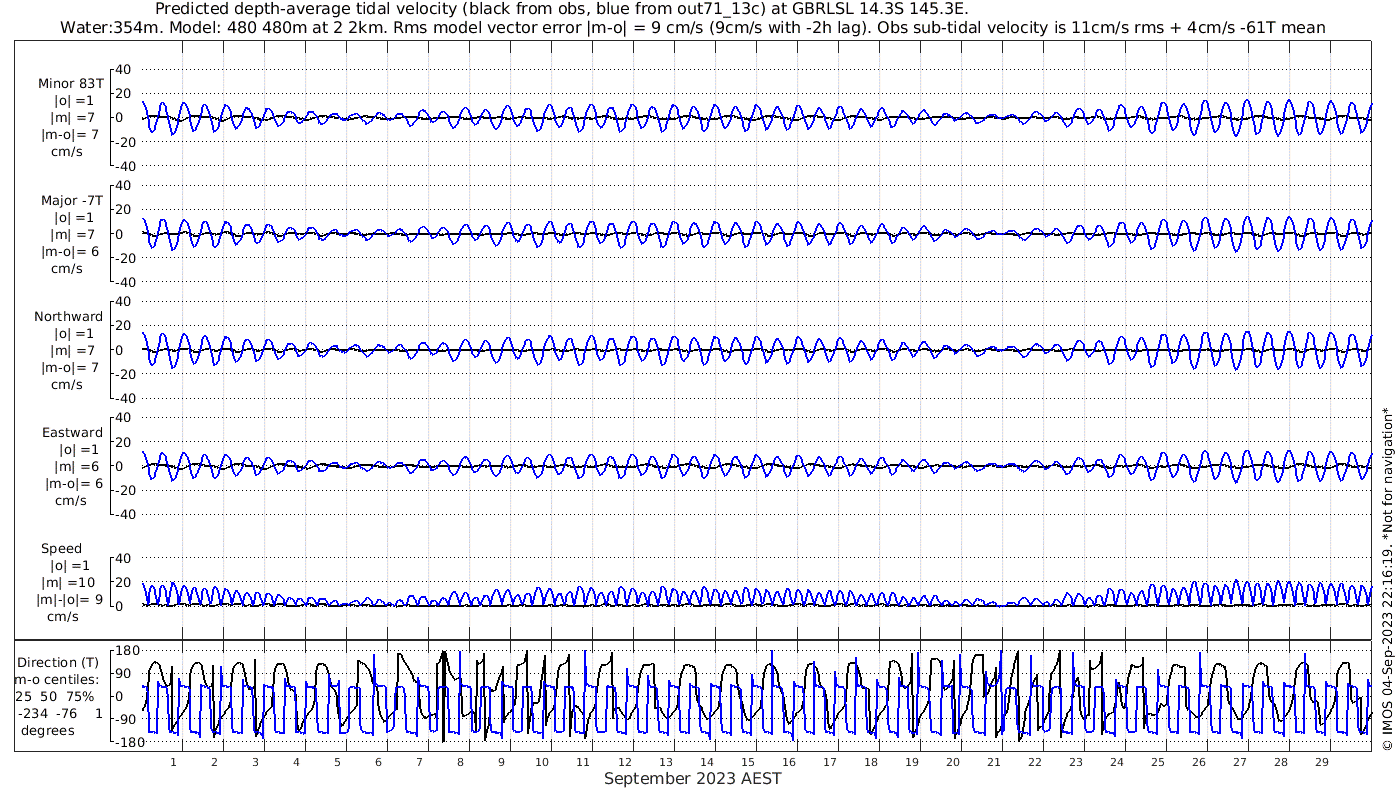Screen dimensions: 1400x800
Task: Select the 'Major -7T' panel label
Action: point(71,200)
